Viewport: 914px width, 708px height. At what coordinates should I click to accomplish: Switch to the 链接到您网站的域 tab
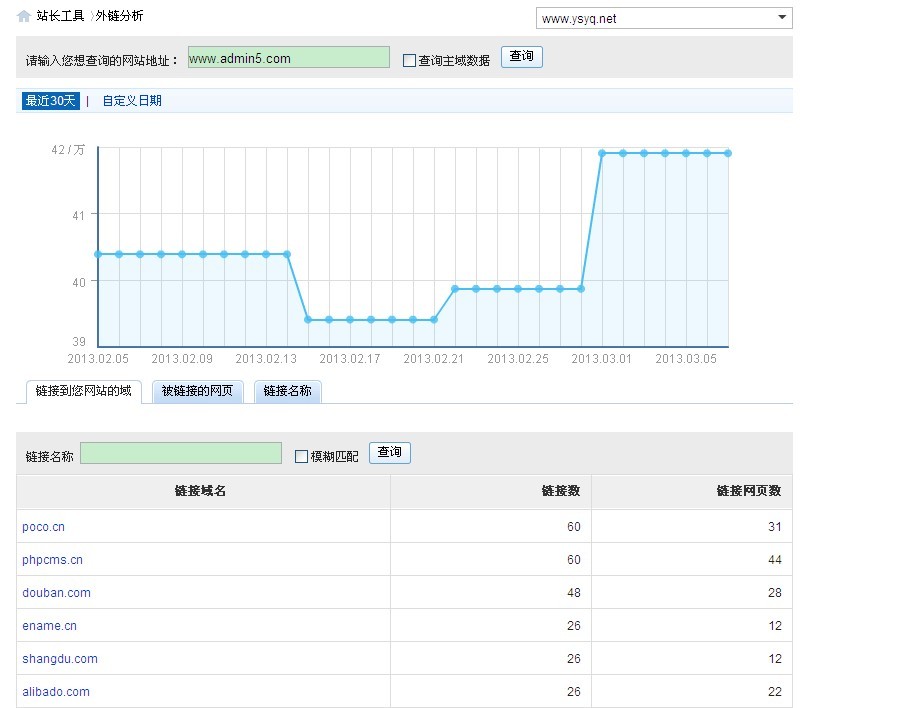click(x=83, y=390)
